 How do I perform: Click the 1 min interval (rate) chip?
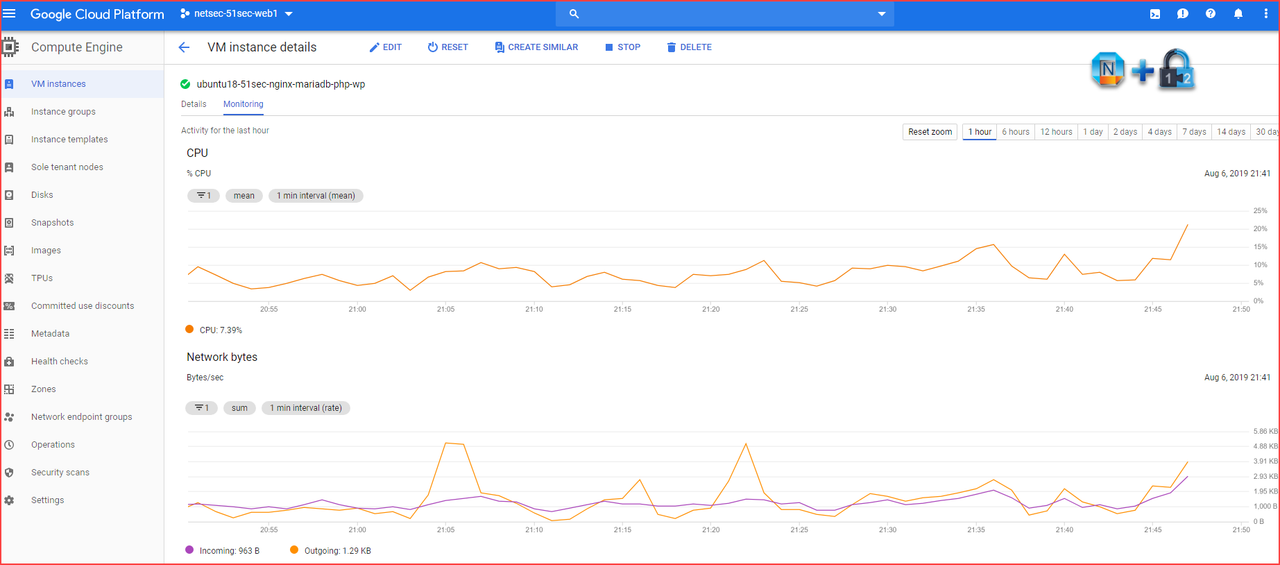(306, 408)
